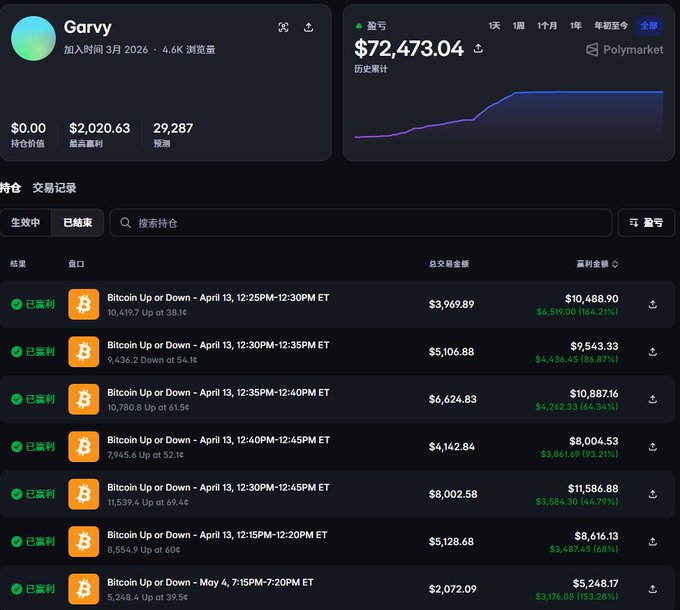Click Bitcoin icon of 12:25PM-12:30PM market

[x=84, y=304]
